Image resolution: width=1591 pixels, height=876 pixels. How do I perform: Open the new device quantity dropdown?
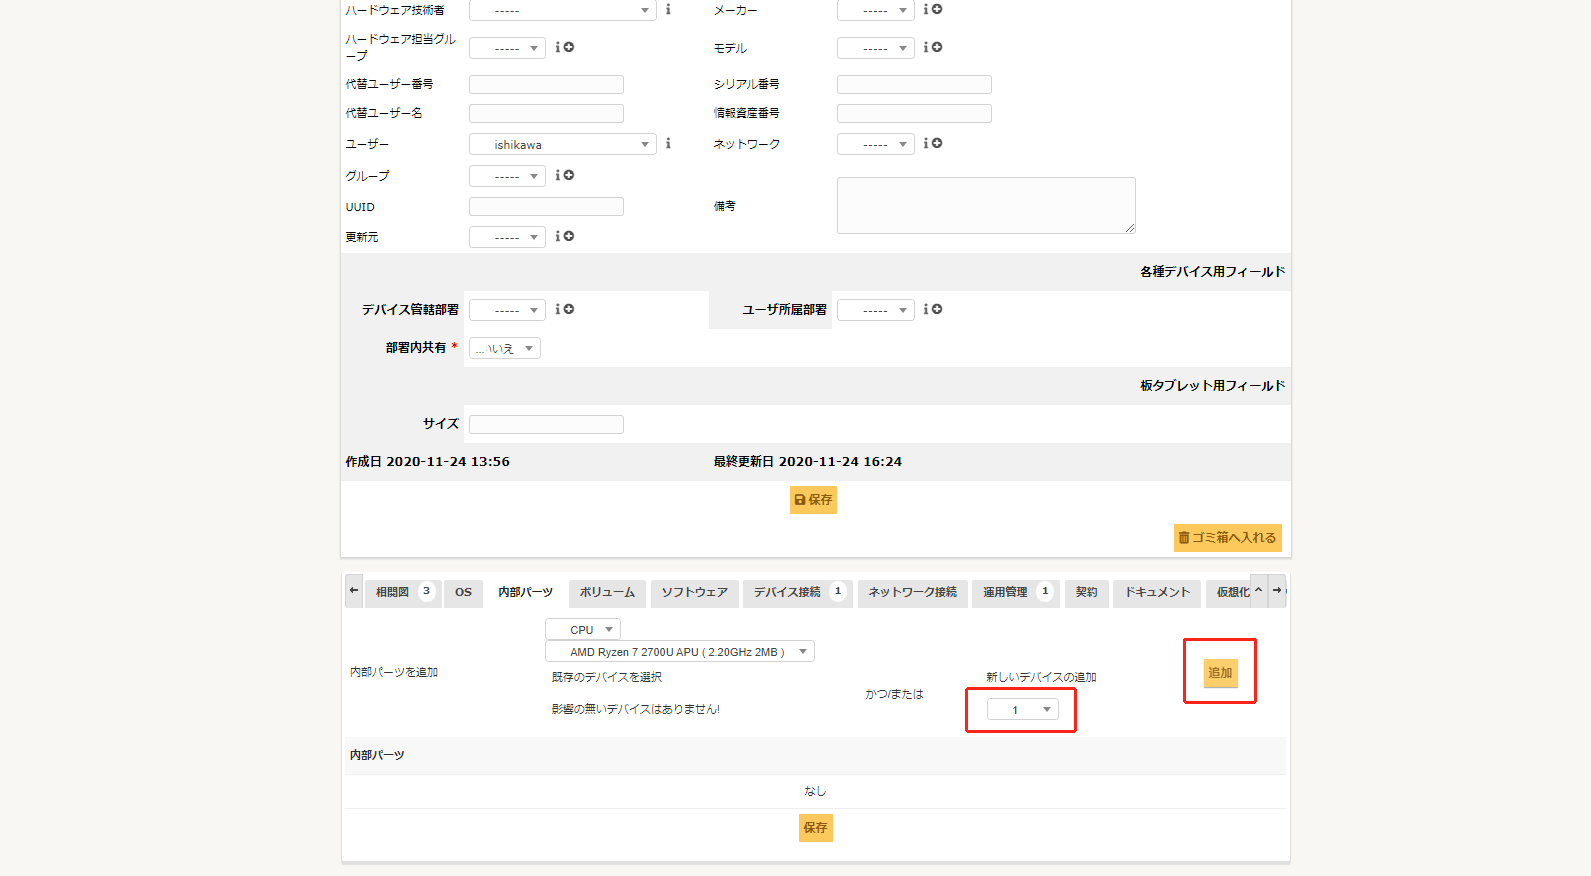point(1022,710)
